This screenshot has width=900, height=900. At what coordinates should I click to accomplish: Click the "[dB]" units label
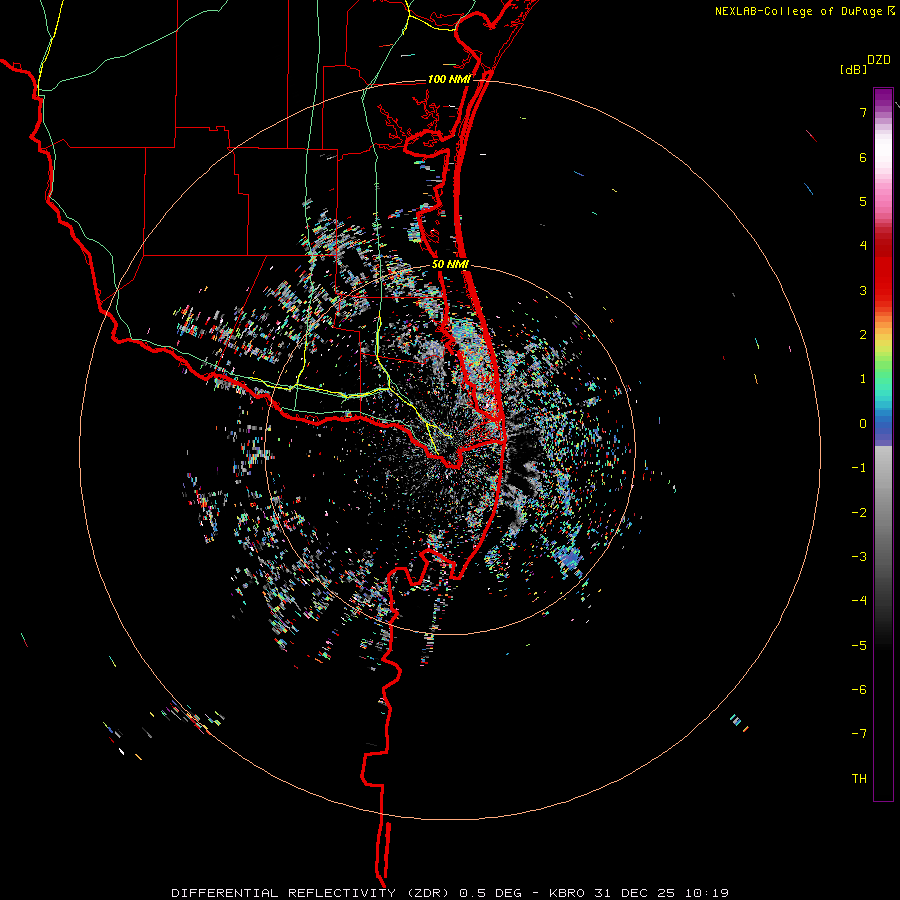(x=853, y=69)
